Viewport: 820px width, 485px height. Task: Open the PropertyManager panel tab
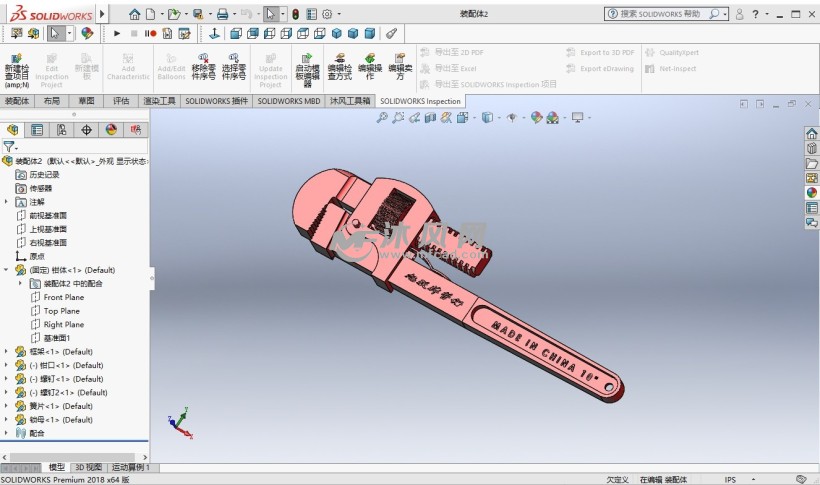point(37,129)
